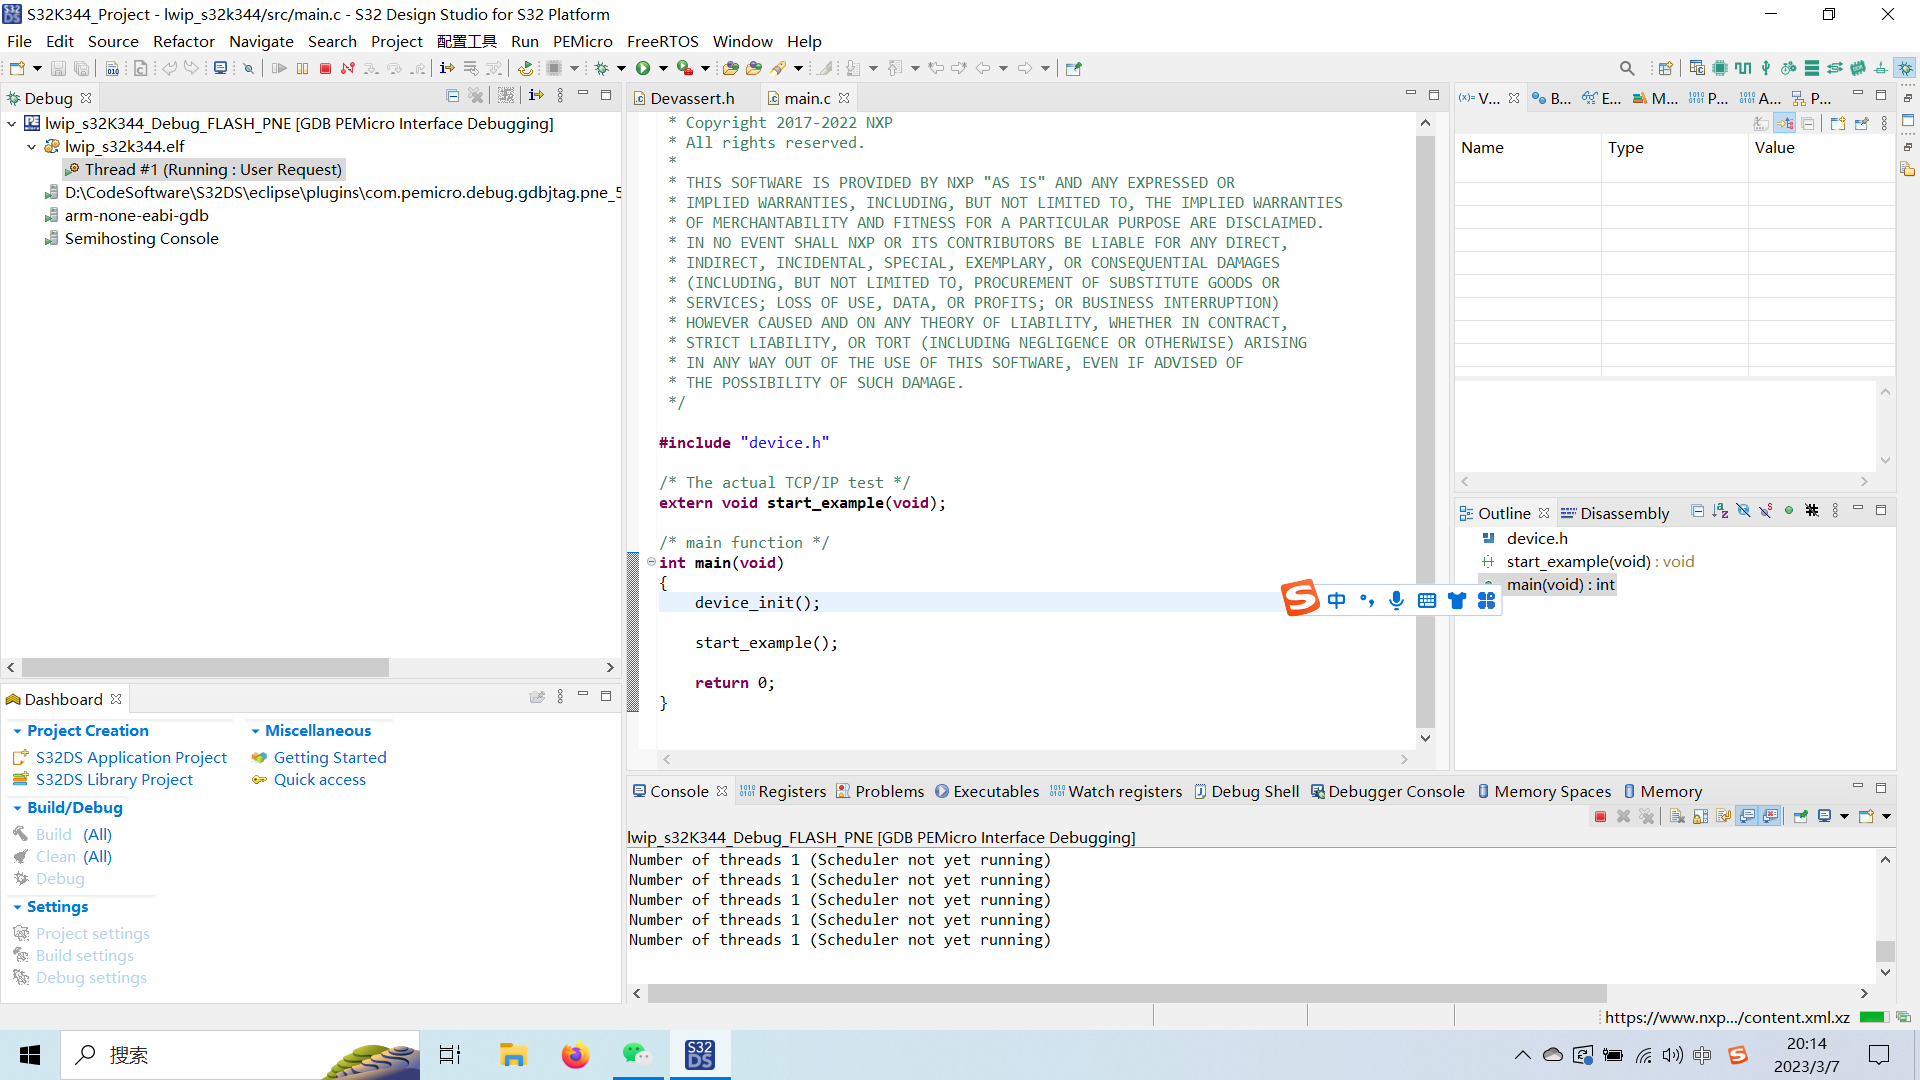Open Firefox from the Windows taskbar

(x=575, y=1055)
